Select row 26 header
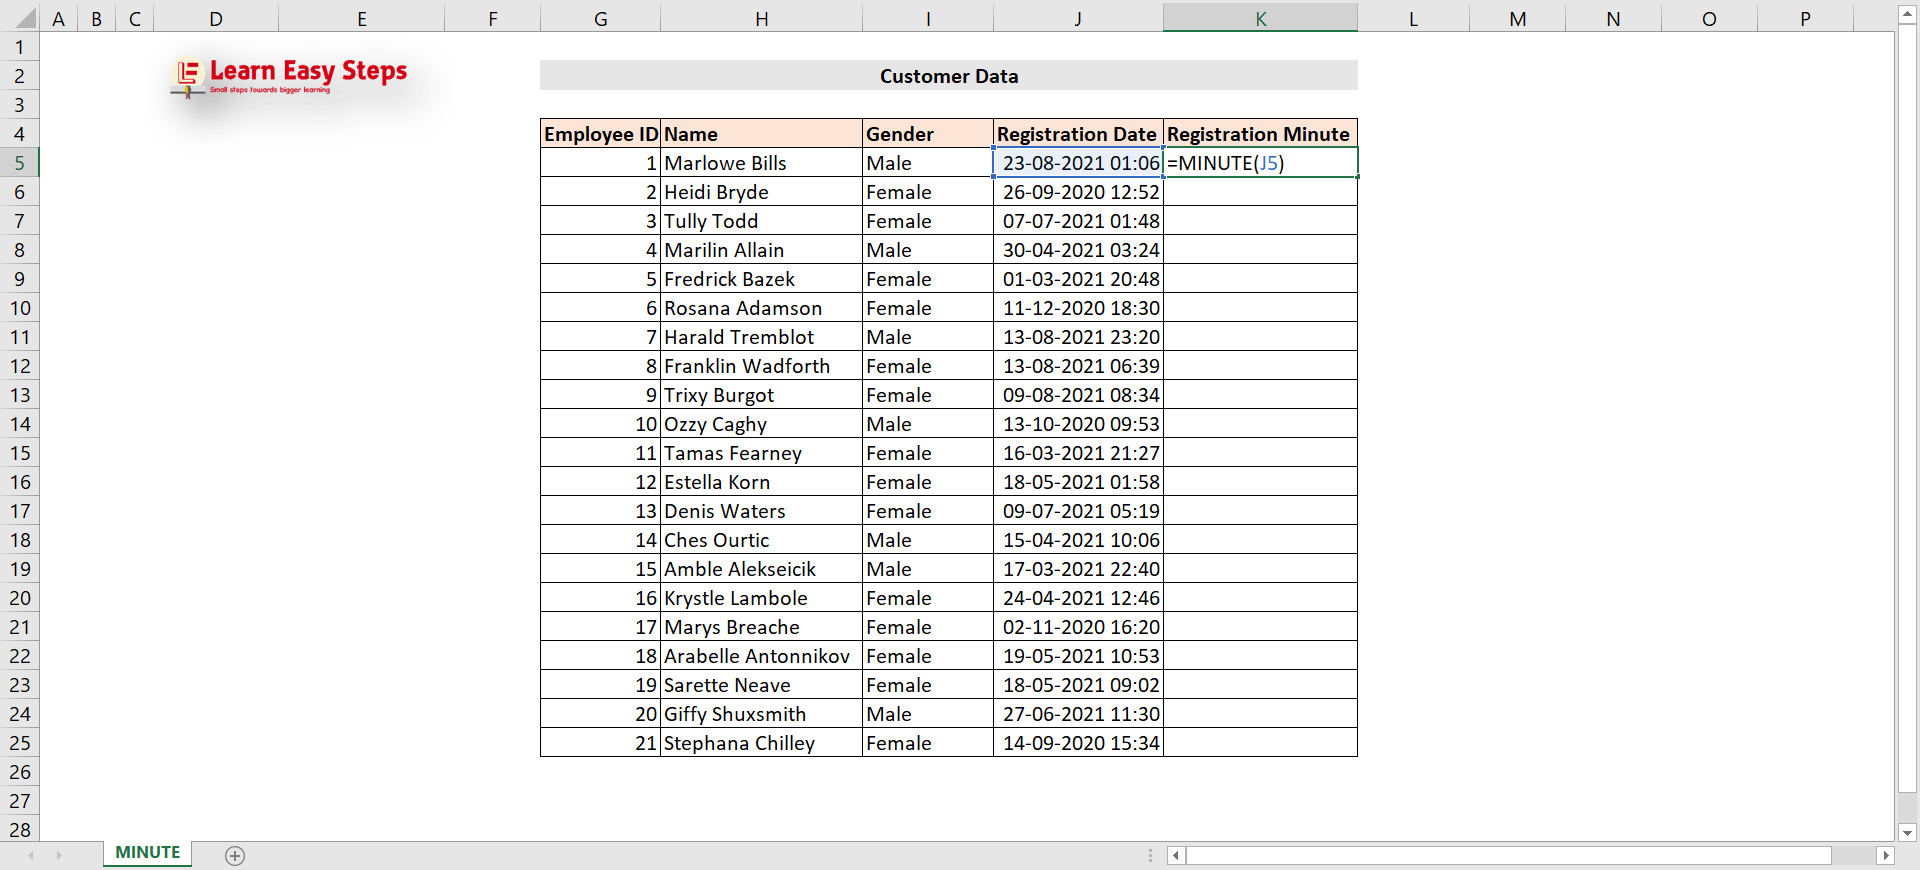Viewport: 1920px width, 870px height. [20, 772]
